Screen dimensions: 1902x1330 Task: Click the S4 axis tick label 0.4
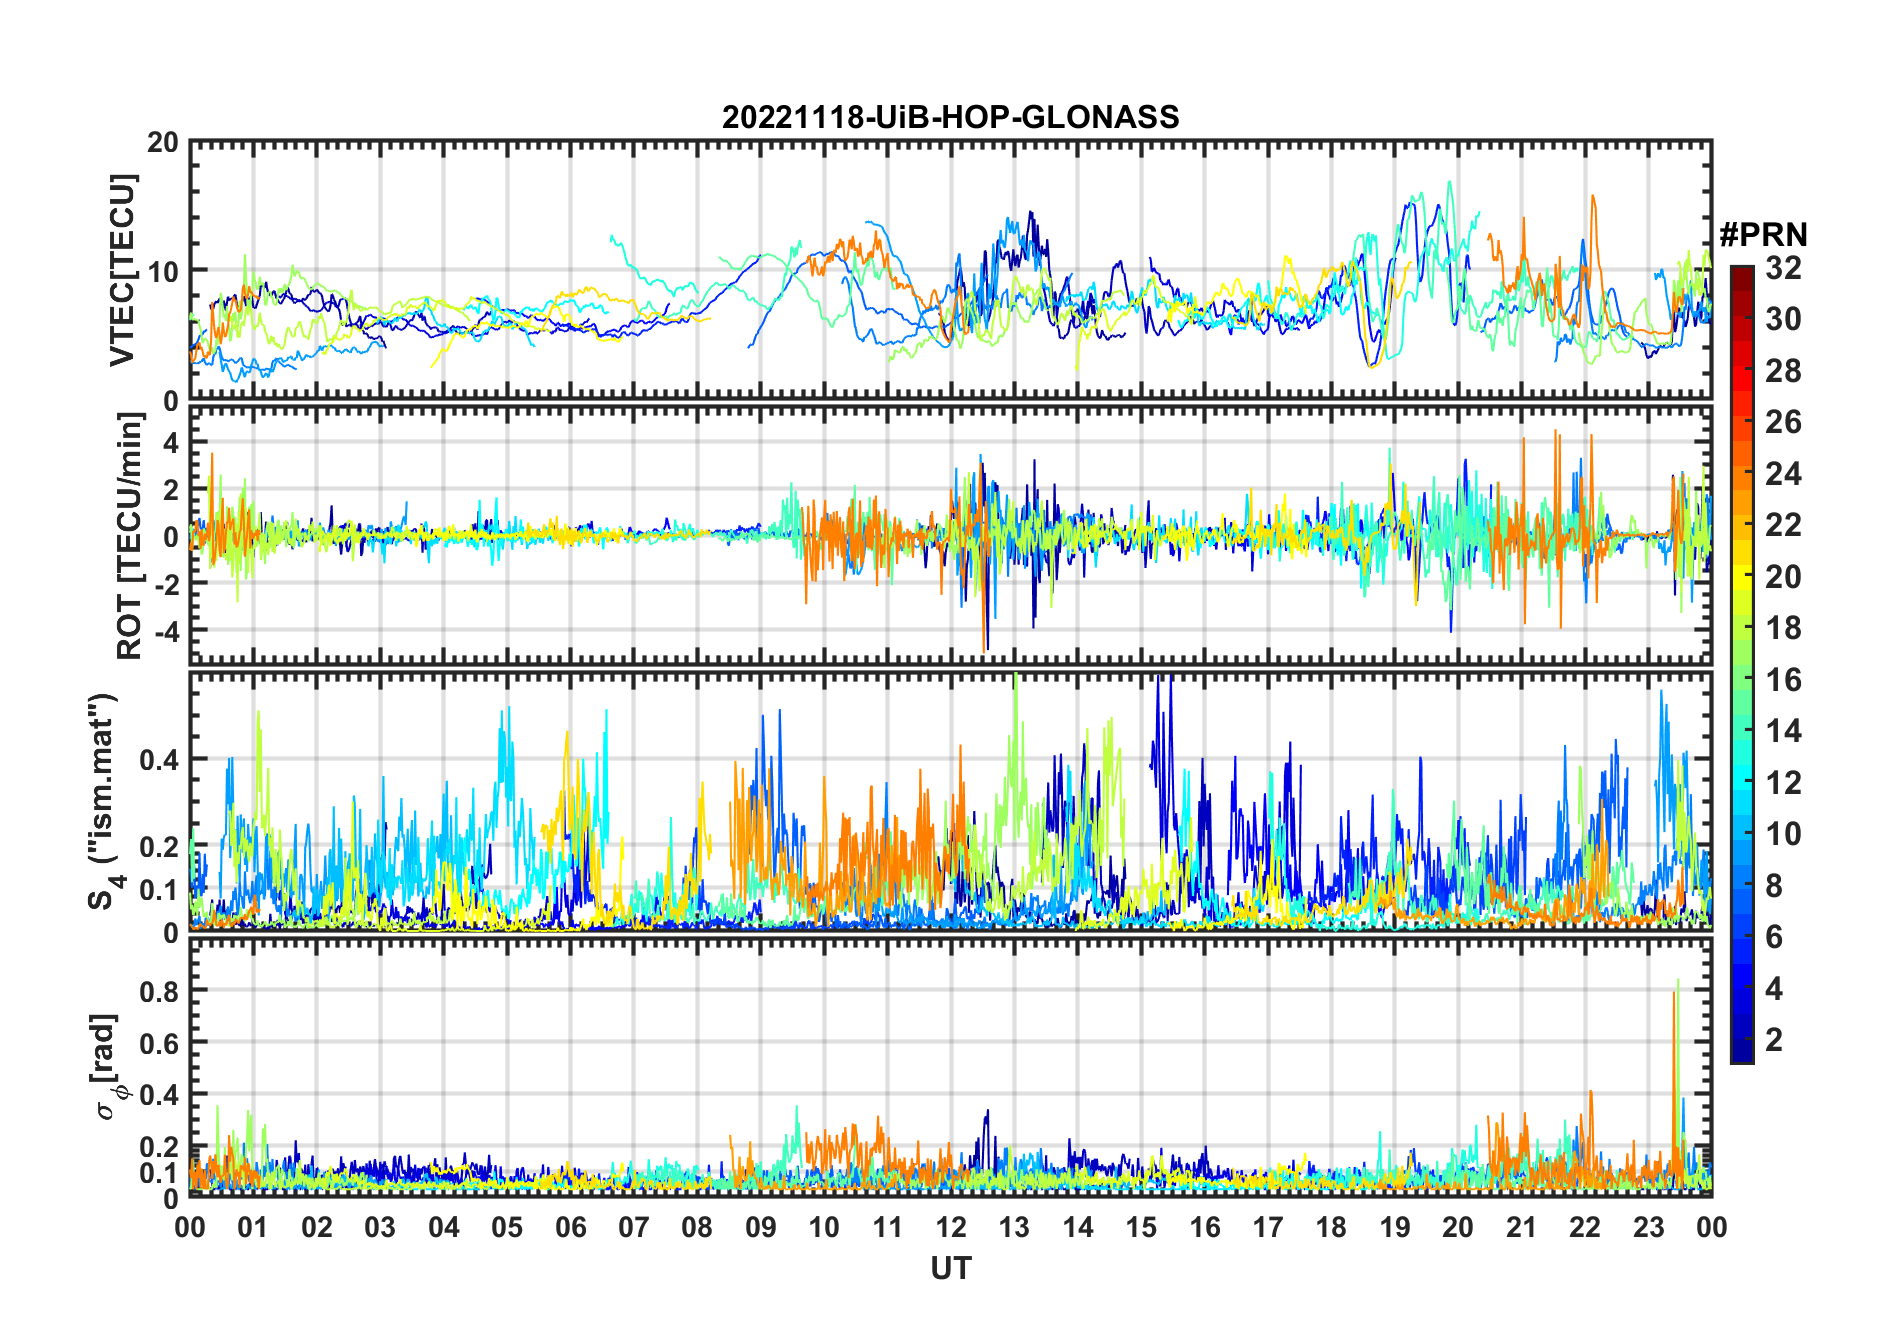point(159,760)
